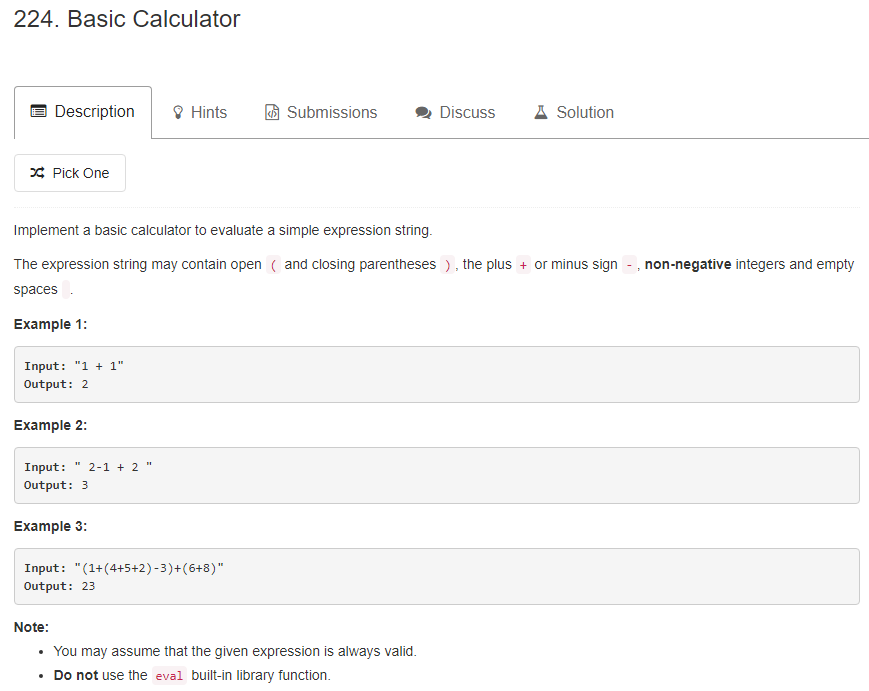Click the Example 1 code block
Screen dimensions: 869x691
coord(436,375)
